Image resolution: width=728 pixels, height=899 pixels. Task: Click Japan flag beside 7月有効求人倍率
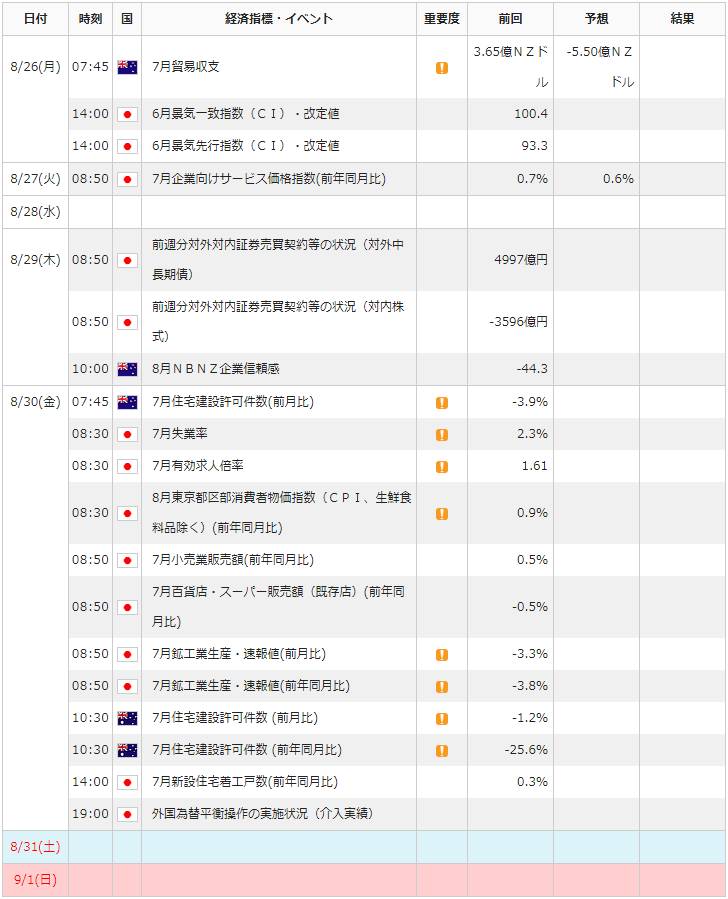(127, 467)
